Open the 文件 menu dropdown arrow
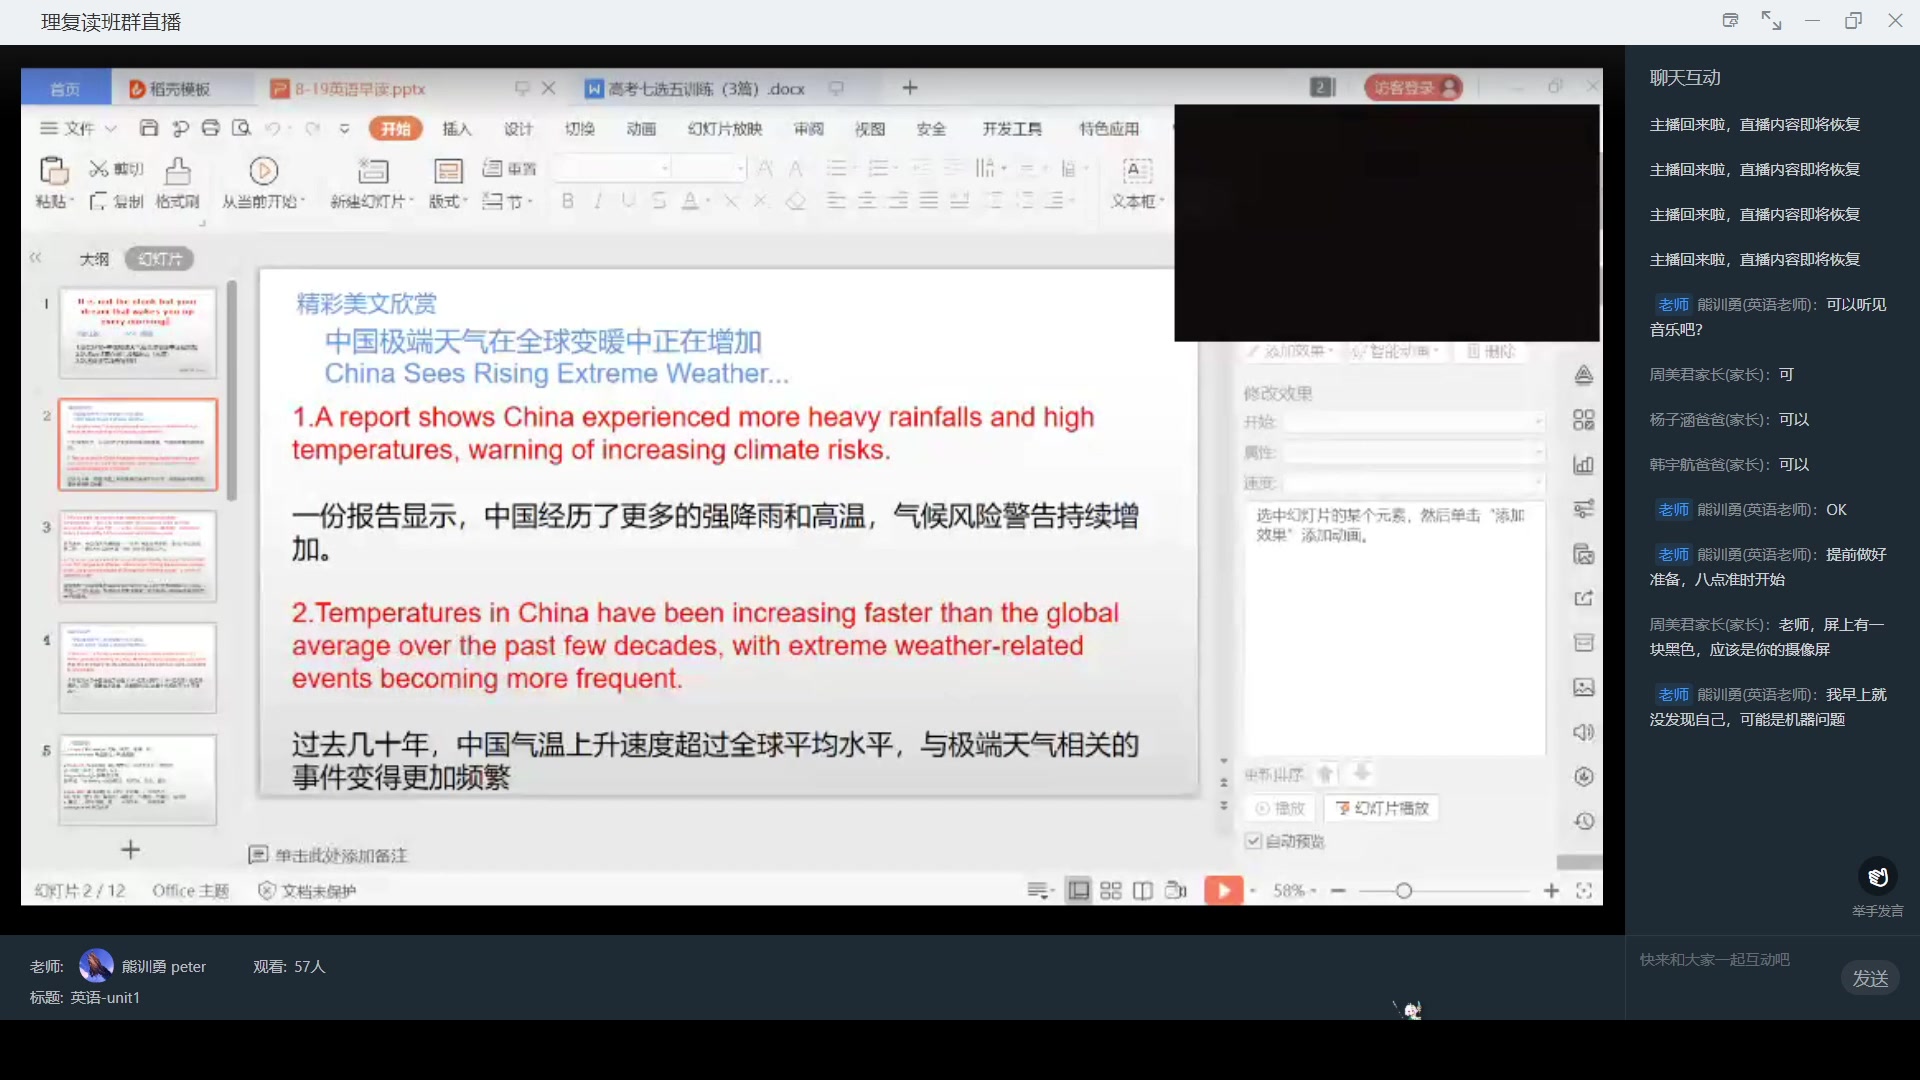Viewport: 1920px width, 1080px height. [x=111, y=129]
